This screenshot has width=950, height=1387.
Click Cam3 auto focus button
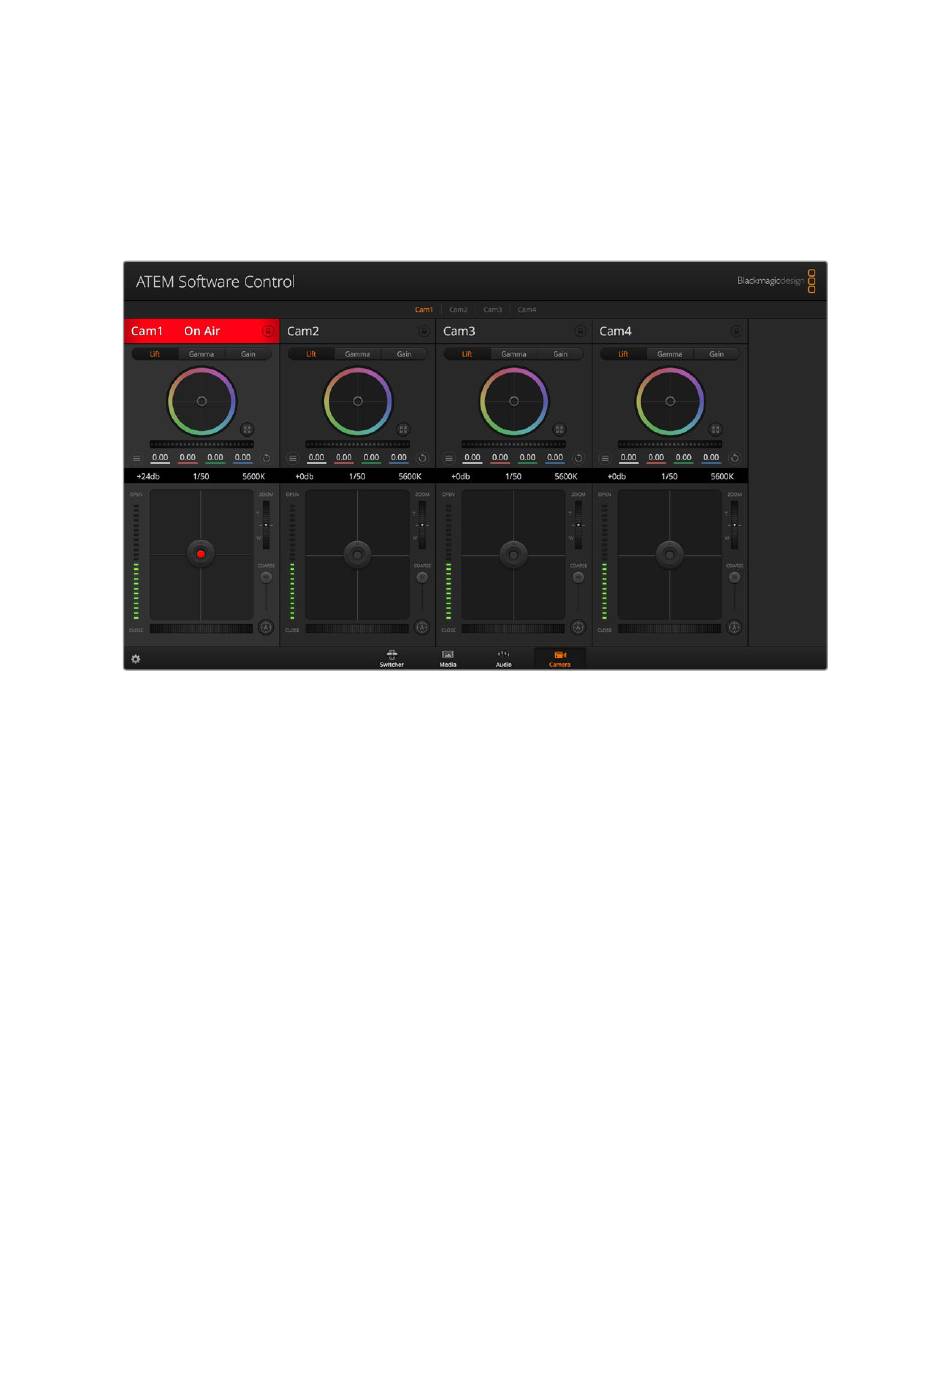[578, 627]
